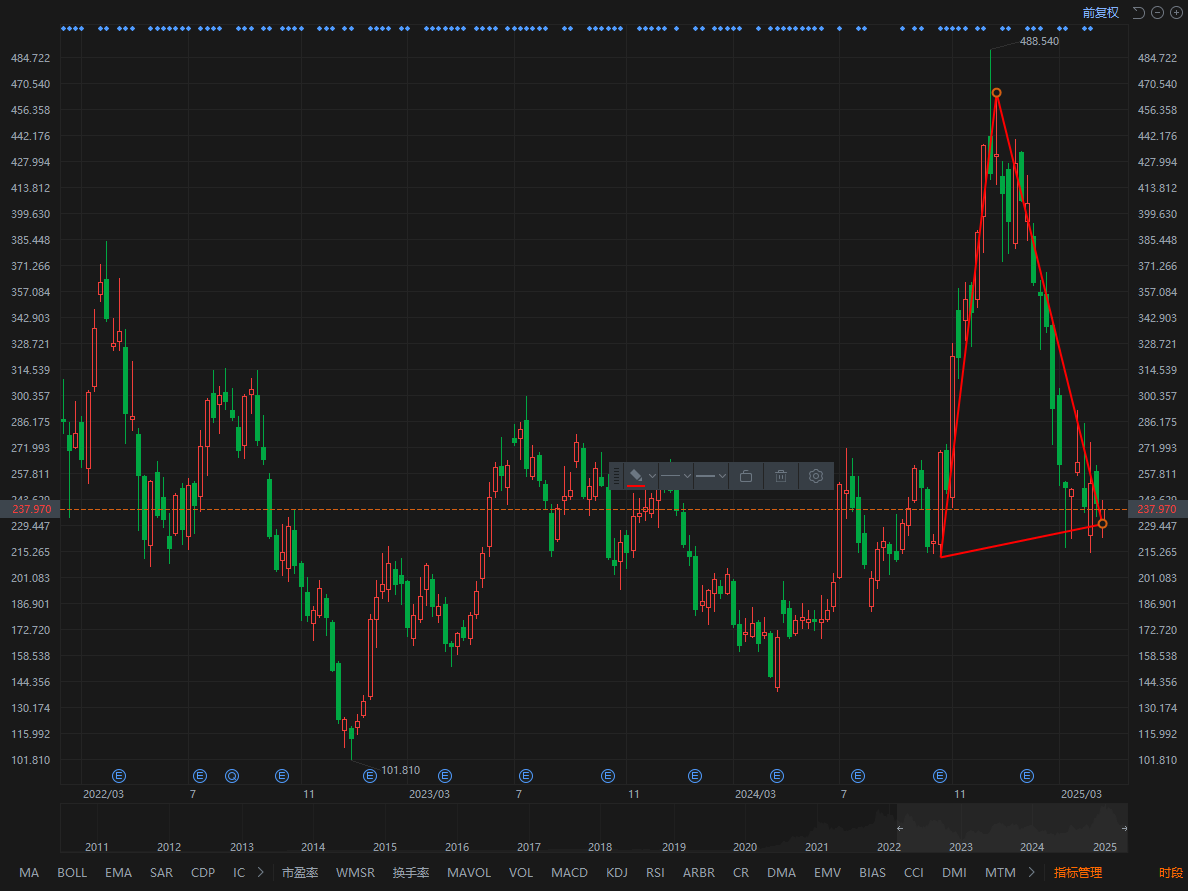Open the ARBR indicator

(699, 873)
